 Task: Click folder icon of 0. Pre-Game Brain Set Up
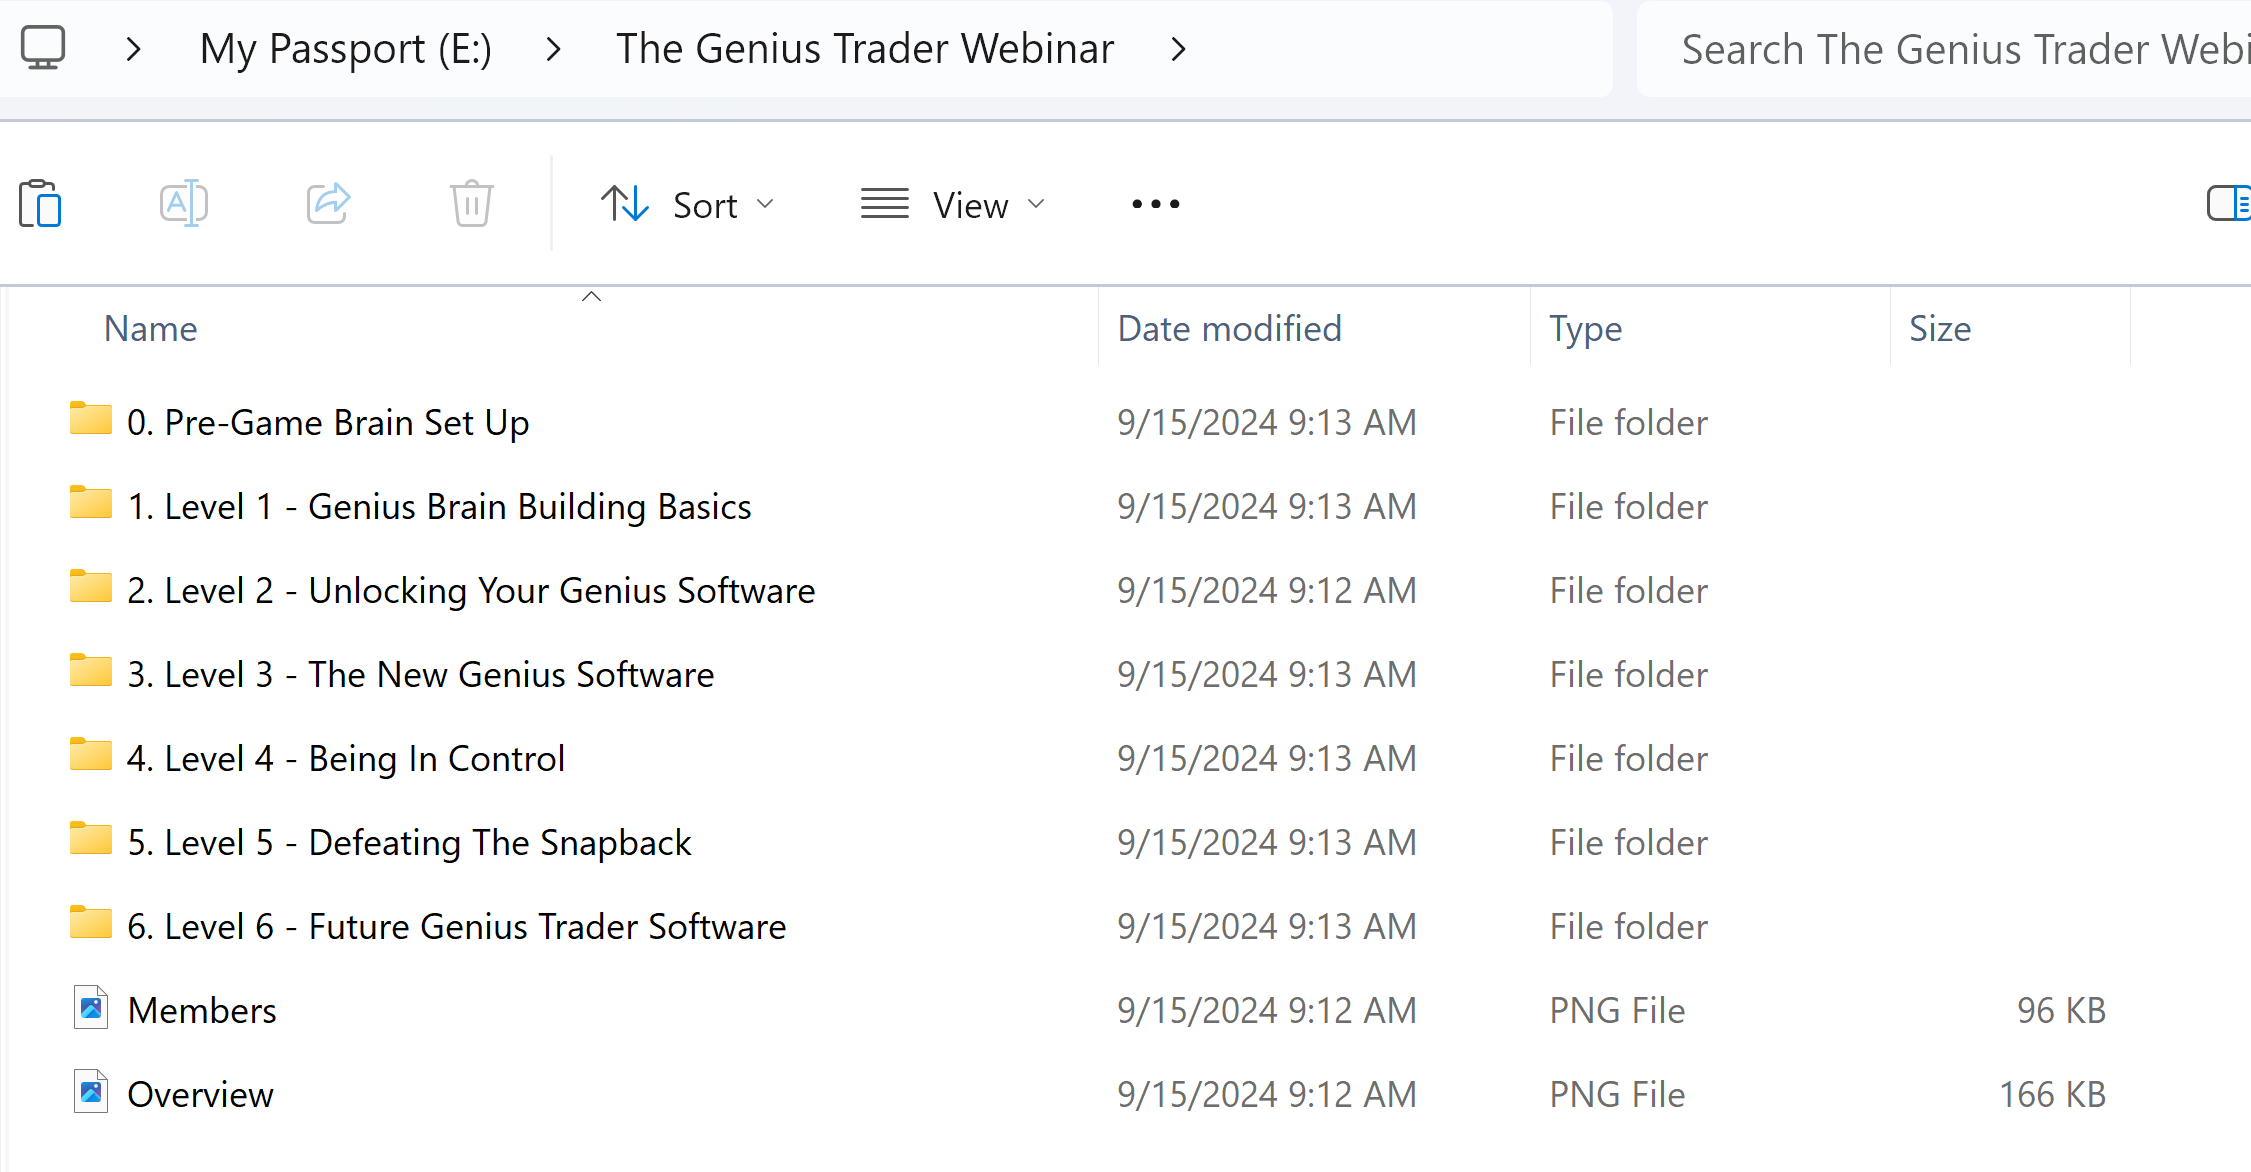coord(91,419)
